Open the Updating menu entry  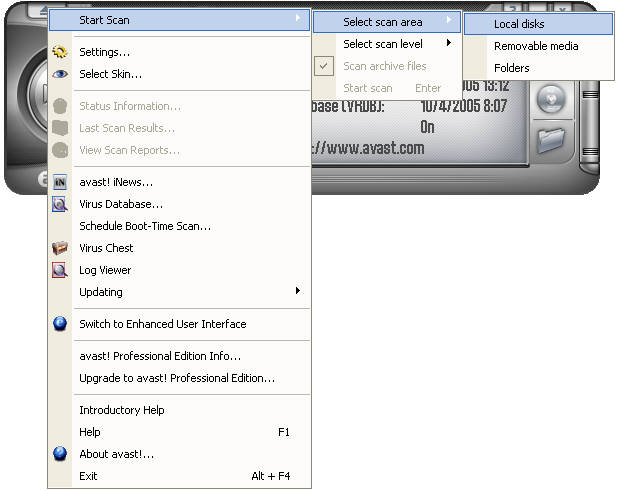(x=179, y=292)
